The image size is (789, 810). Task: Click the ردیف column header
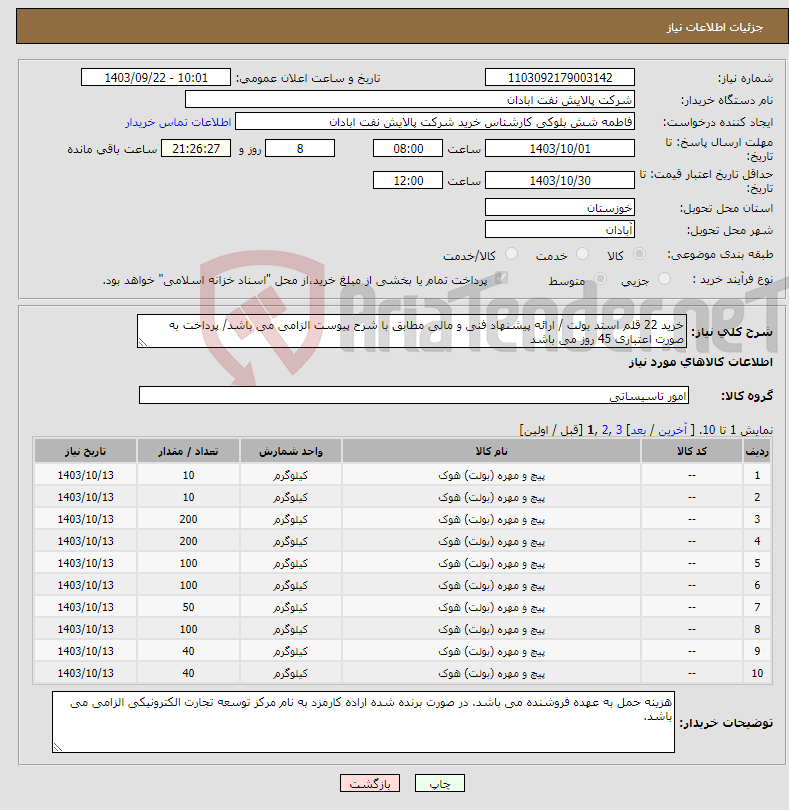point(757,451)
